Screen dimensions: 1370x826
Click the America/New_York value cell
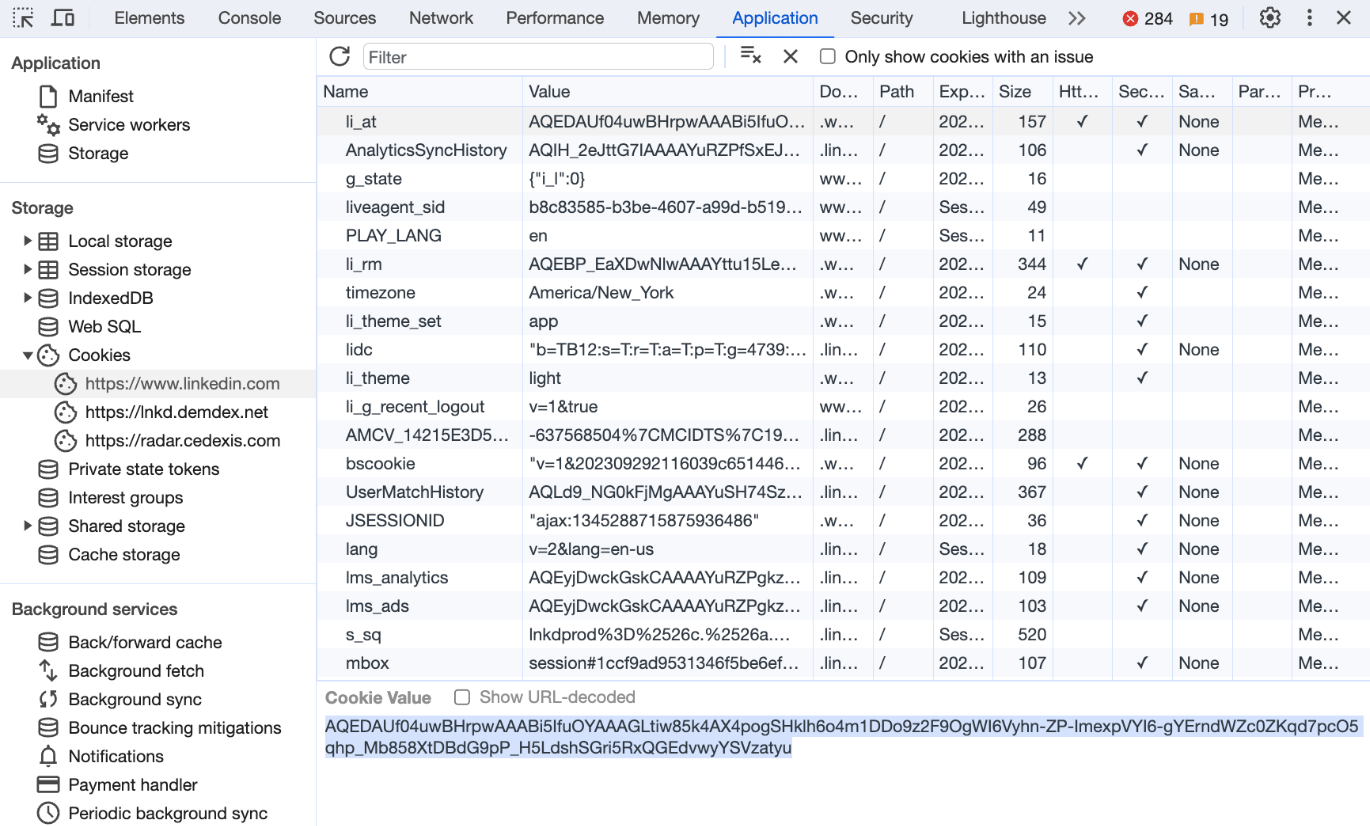point(668,293)
